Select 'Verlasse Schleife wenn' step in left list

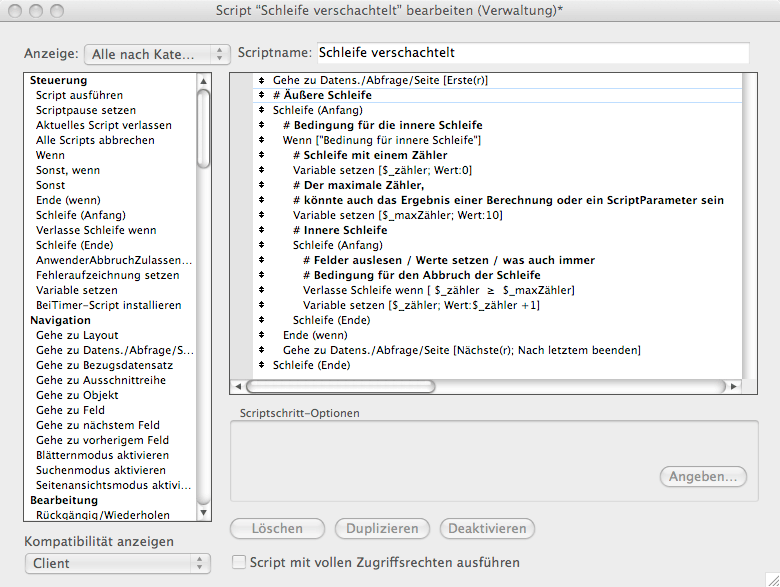point(96,230)
